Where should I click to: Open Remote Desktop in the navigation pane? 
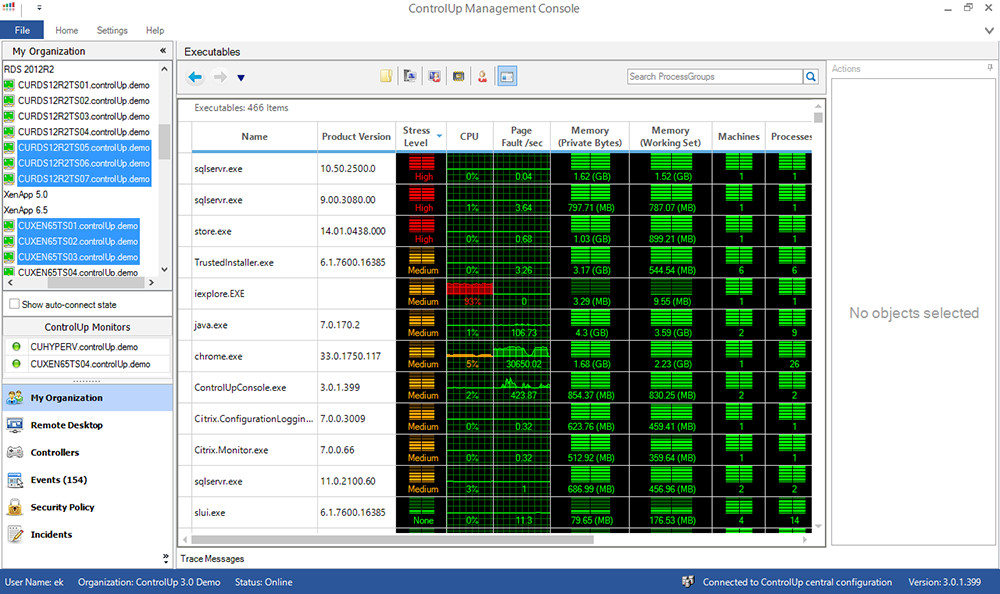[87, 425]
